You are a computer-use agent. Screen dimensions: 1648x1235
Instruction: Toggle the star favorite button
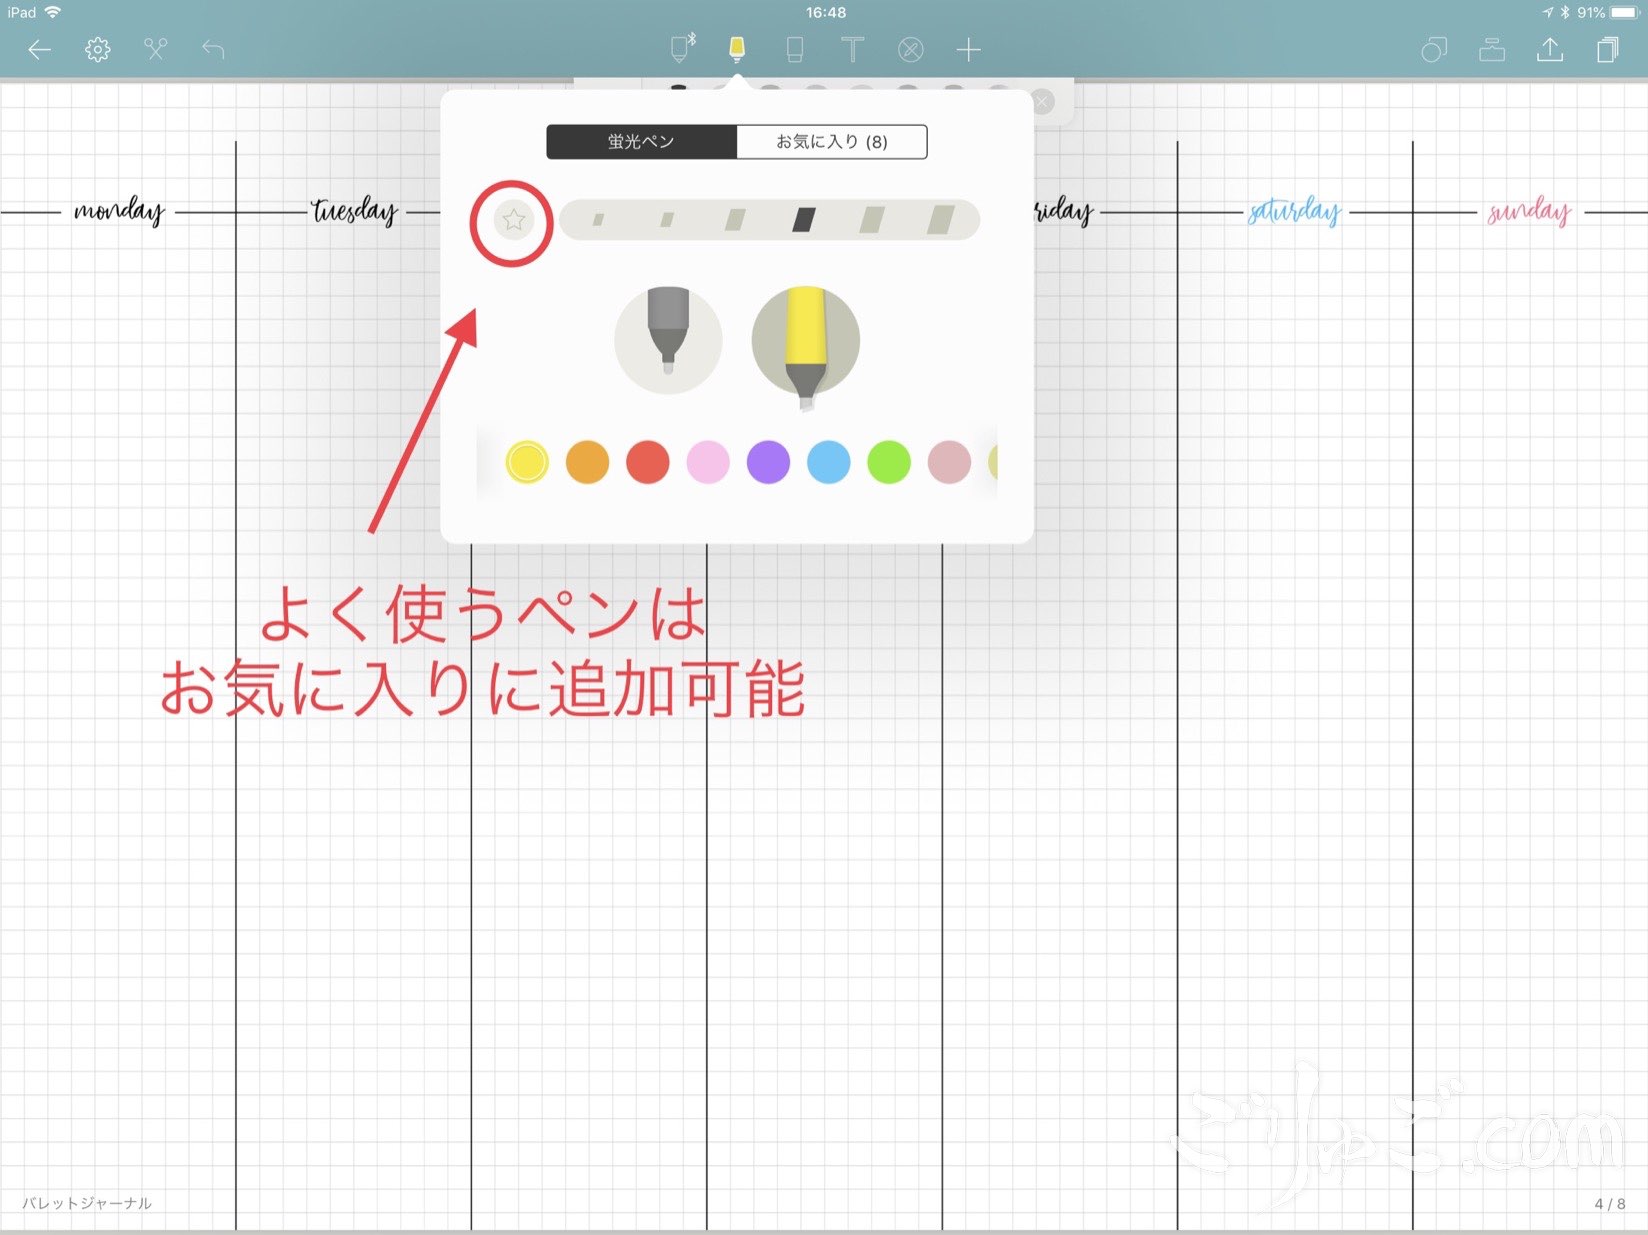513,220
